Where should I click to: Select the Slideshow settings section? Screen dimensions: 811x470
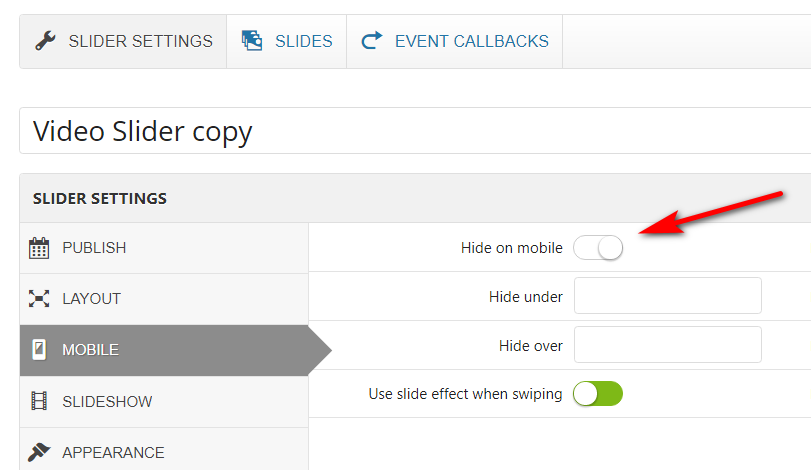click(x=164, y=402)
